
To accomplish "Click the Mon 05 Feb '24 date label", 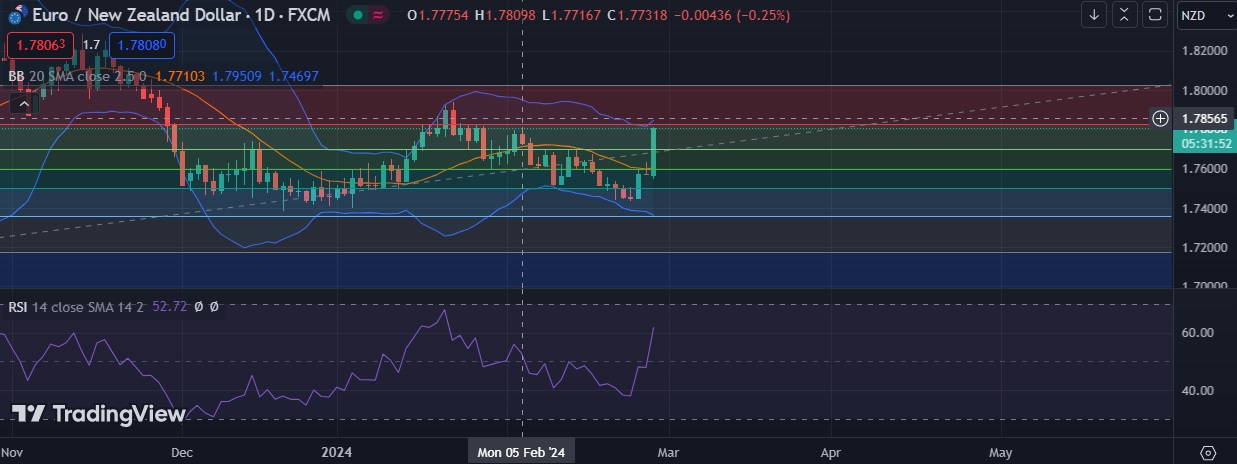I will 521,452.
